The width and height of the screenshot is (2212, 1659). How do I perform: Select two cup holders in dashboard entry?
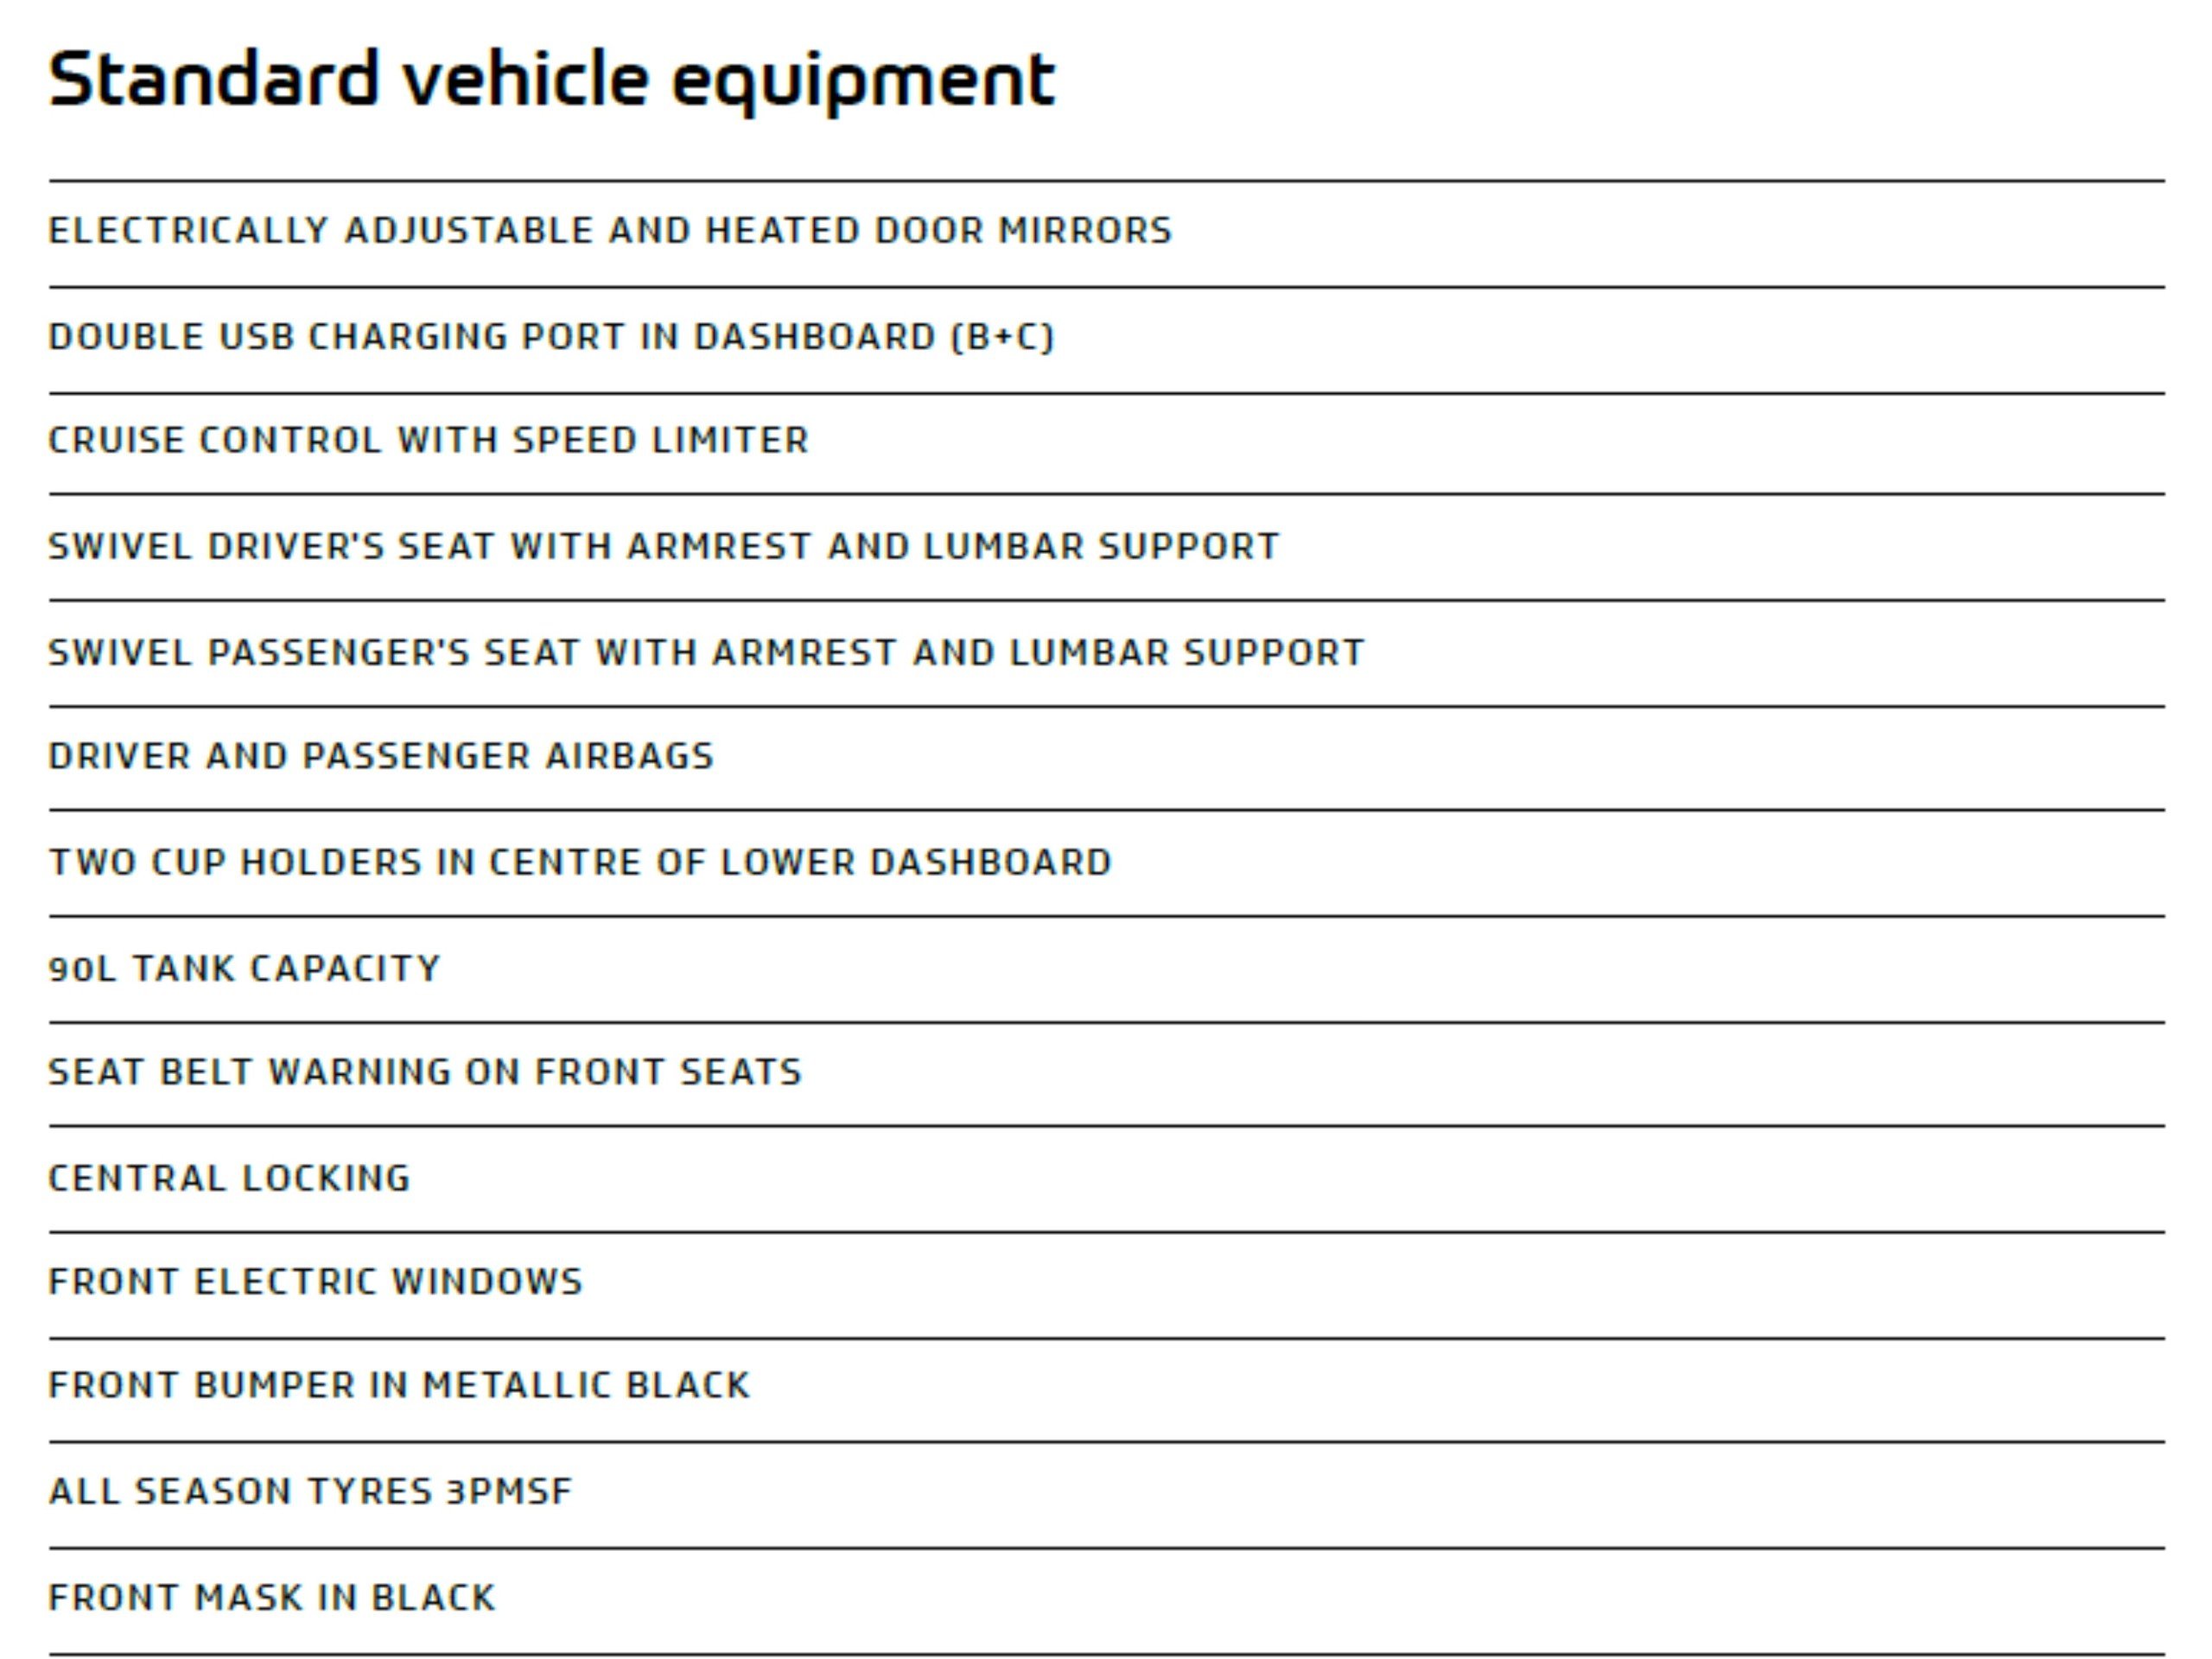coord(1107,863)
